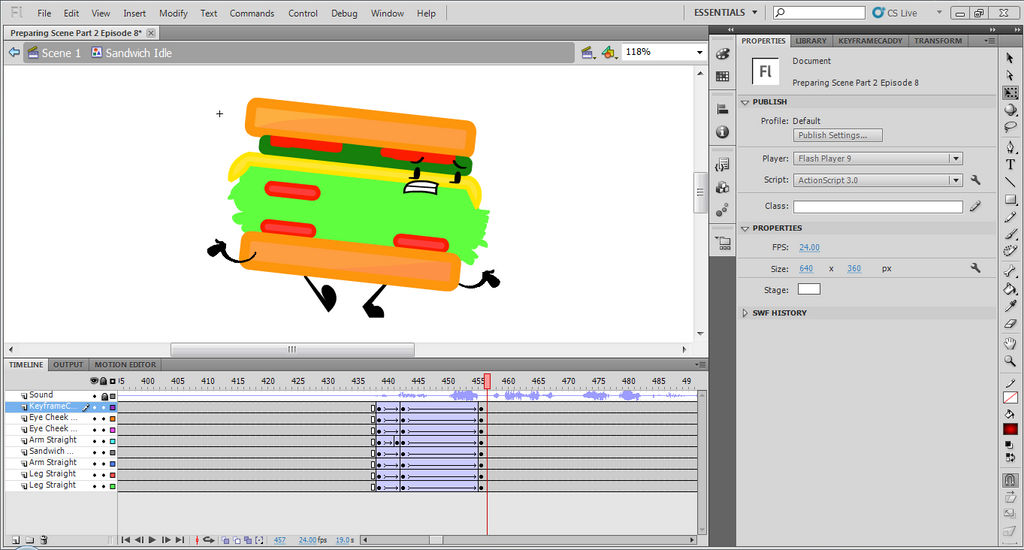Open the ESSENTIALS workspace dropdown
The image size is (1024, 550).
pos(726,12)
